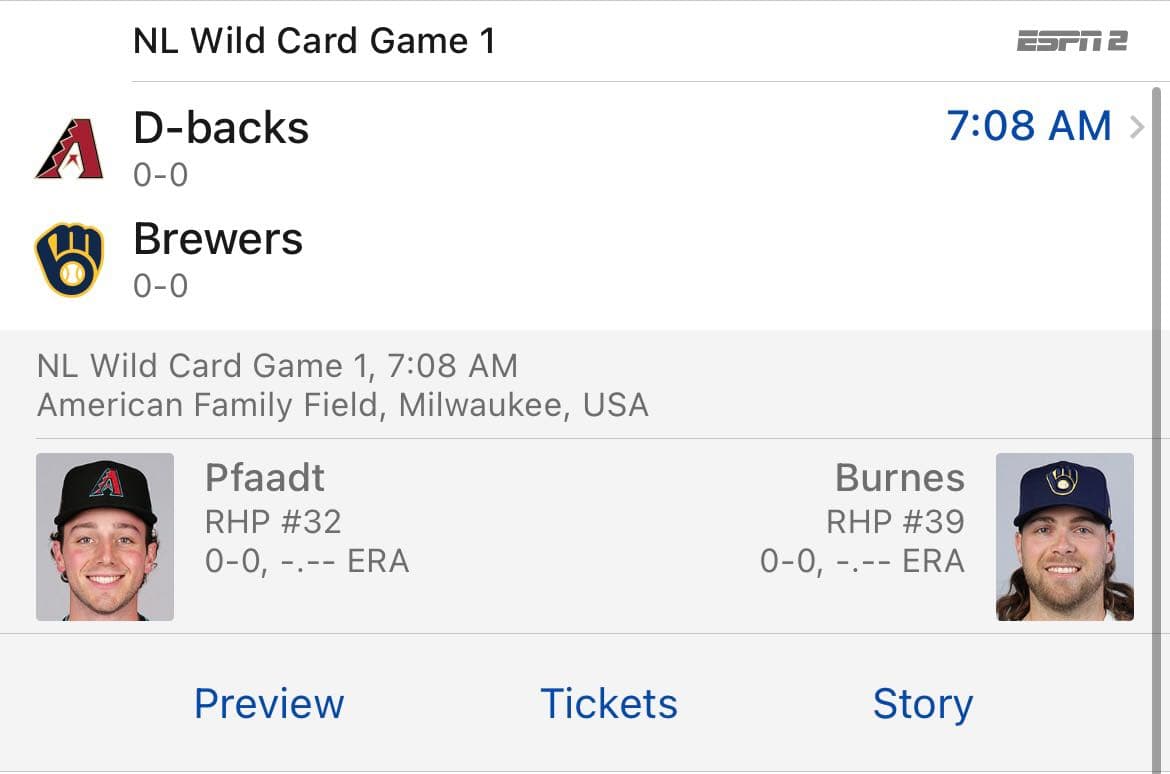Tap the ESPN2 network logo
This screenshot has height=774, width=1170.
pyautogui.click(x=1072, y=41)
